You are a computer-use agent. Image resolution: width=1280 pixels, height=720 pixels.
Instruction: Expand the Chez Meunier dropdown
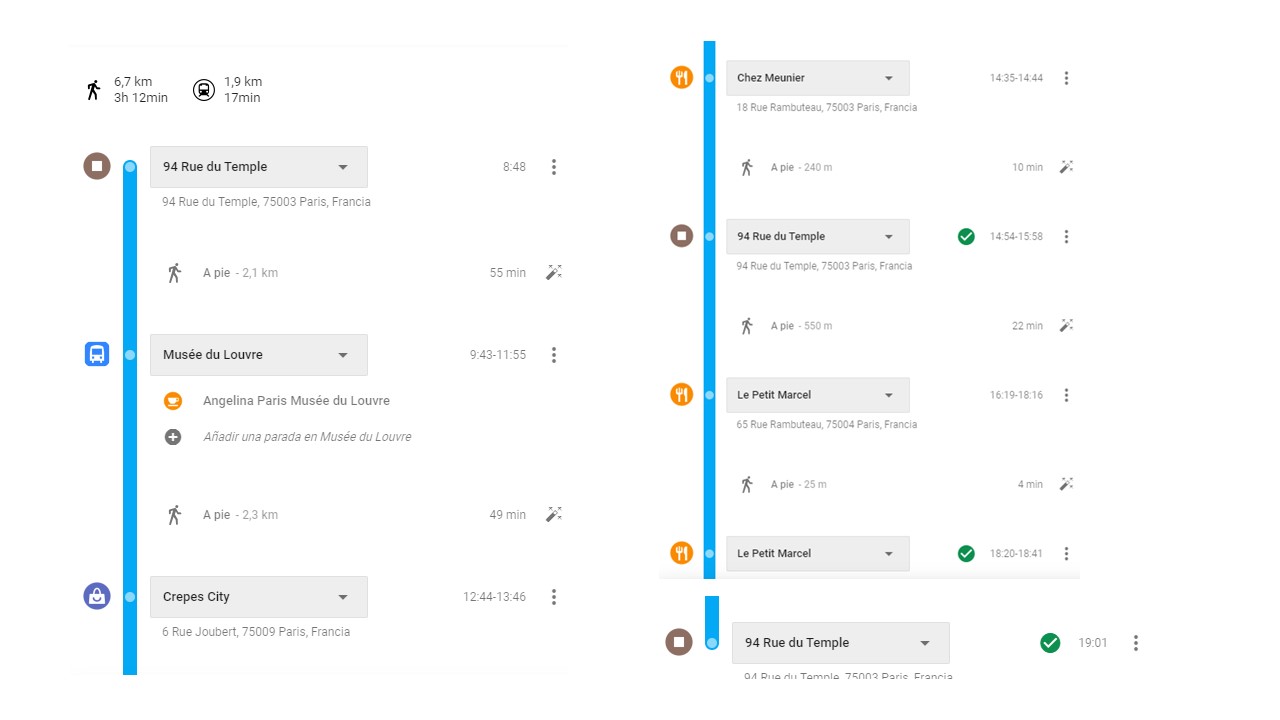(818, 78)
